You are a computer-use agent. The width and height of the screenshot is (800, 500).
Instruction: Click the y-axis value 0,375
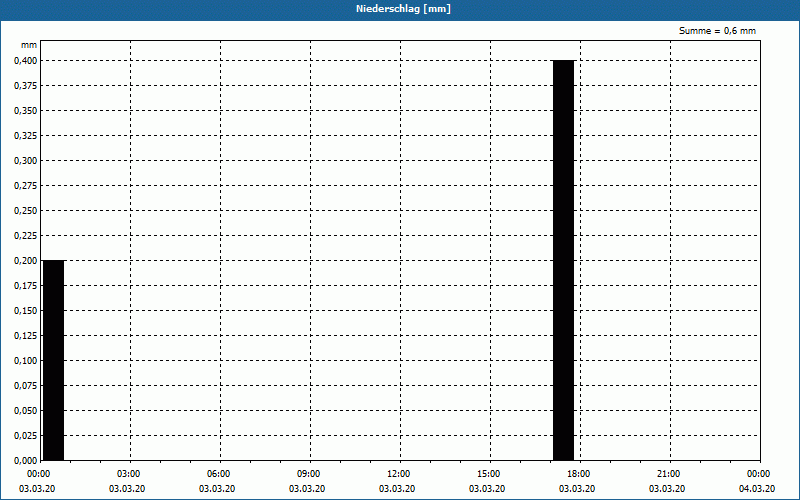pos(26,86)
